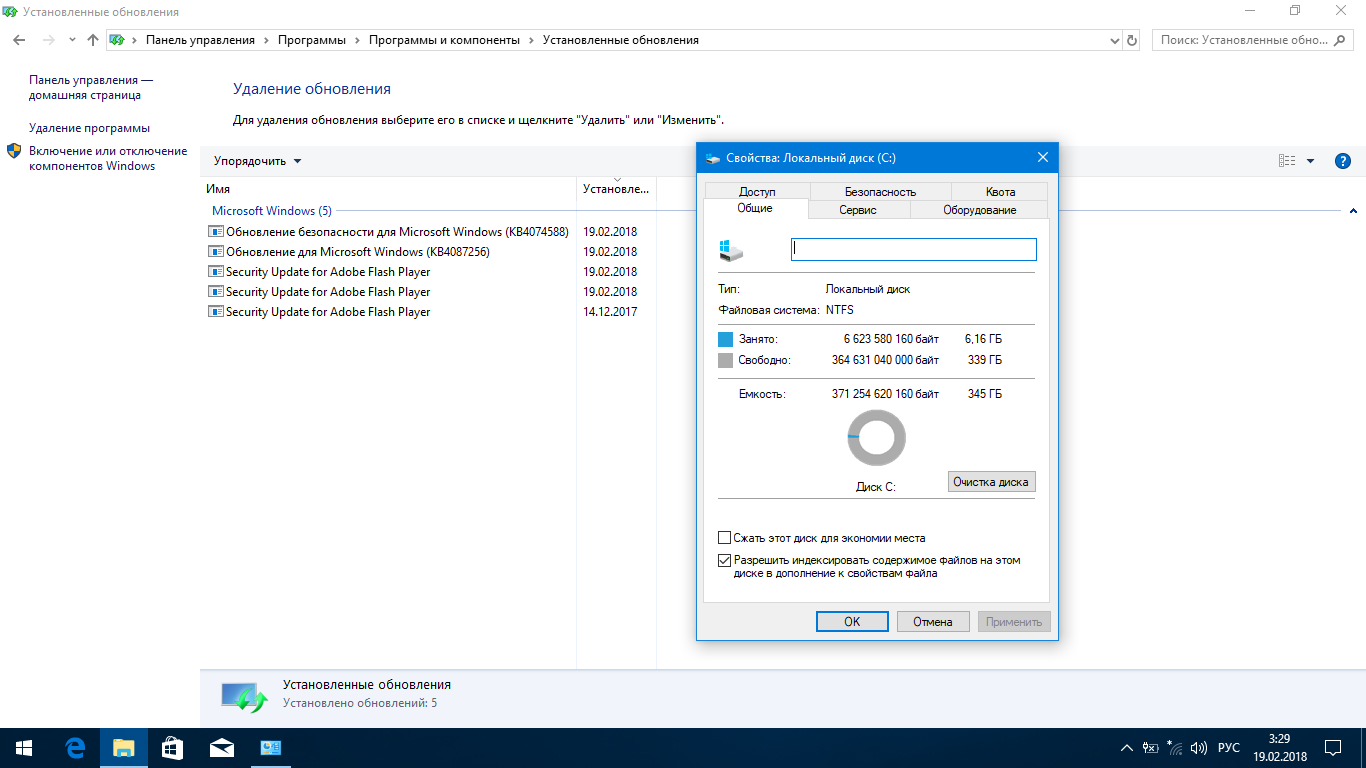Click the view layout icon in the toolbar

(x=1287, y=161)
